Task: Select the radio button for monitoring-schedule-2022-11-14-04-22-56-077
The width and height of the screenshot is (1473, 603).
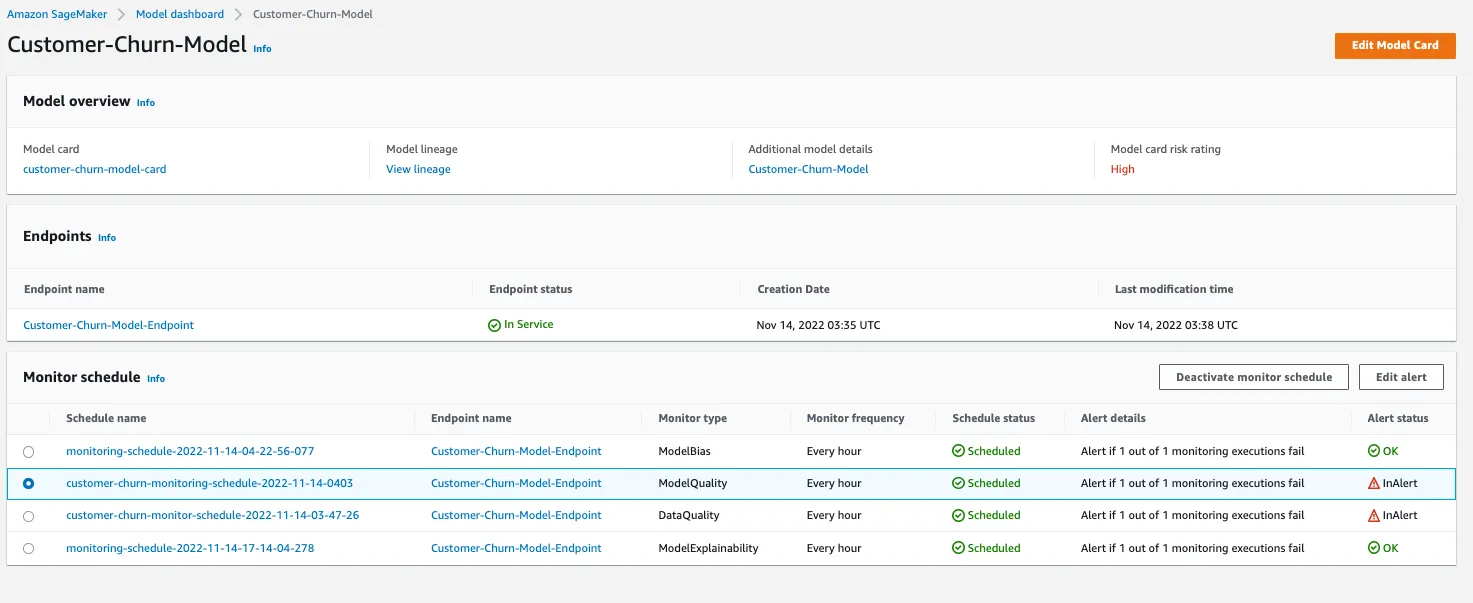Action: (x=28, y=451)
